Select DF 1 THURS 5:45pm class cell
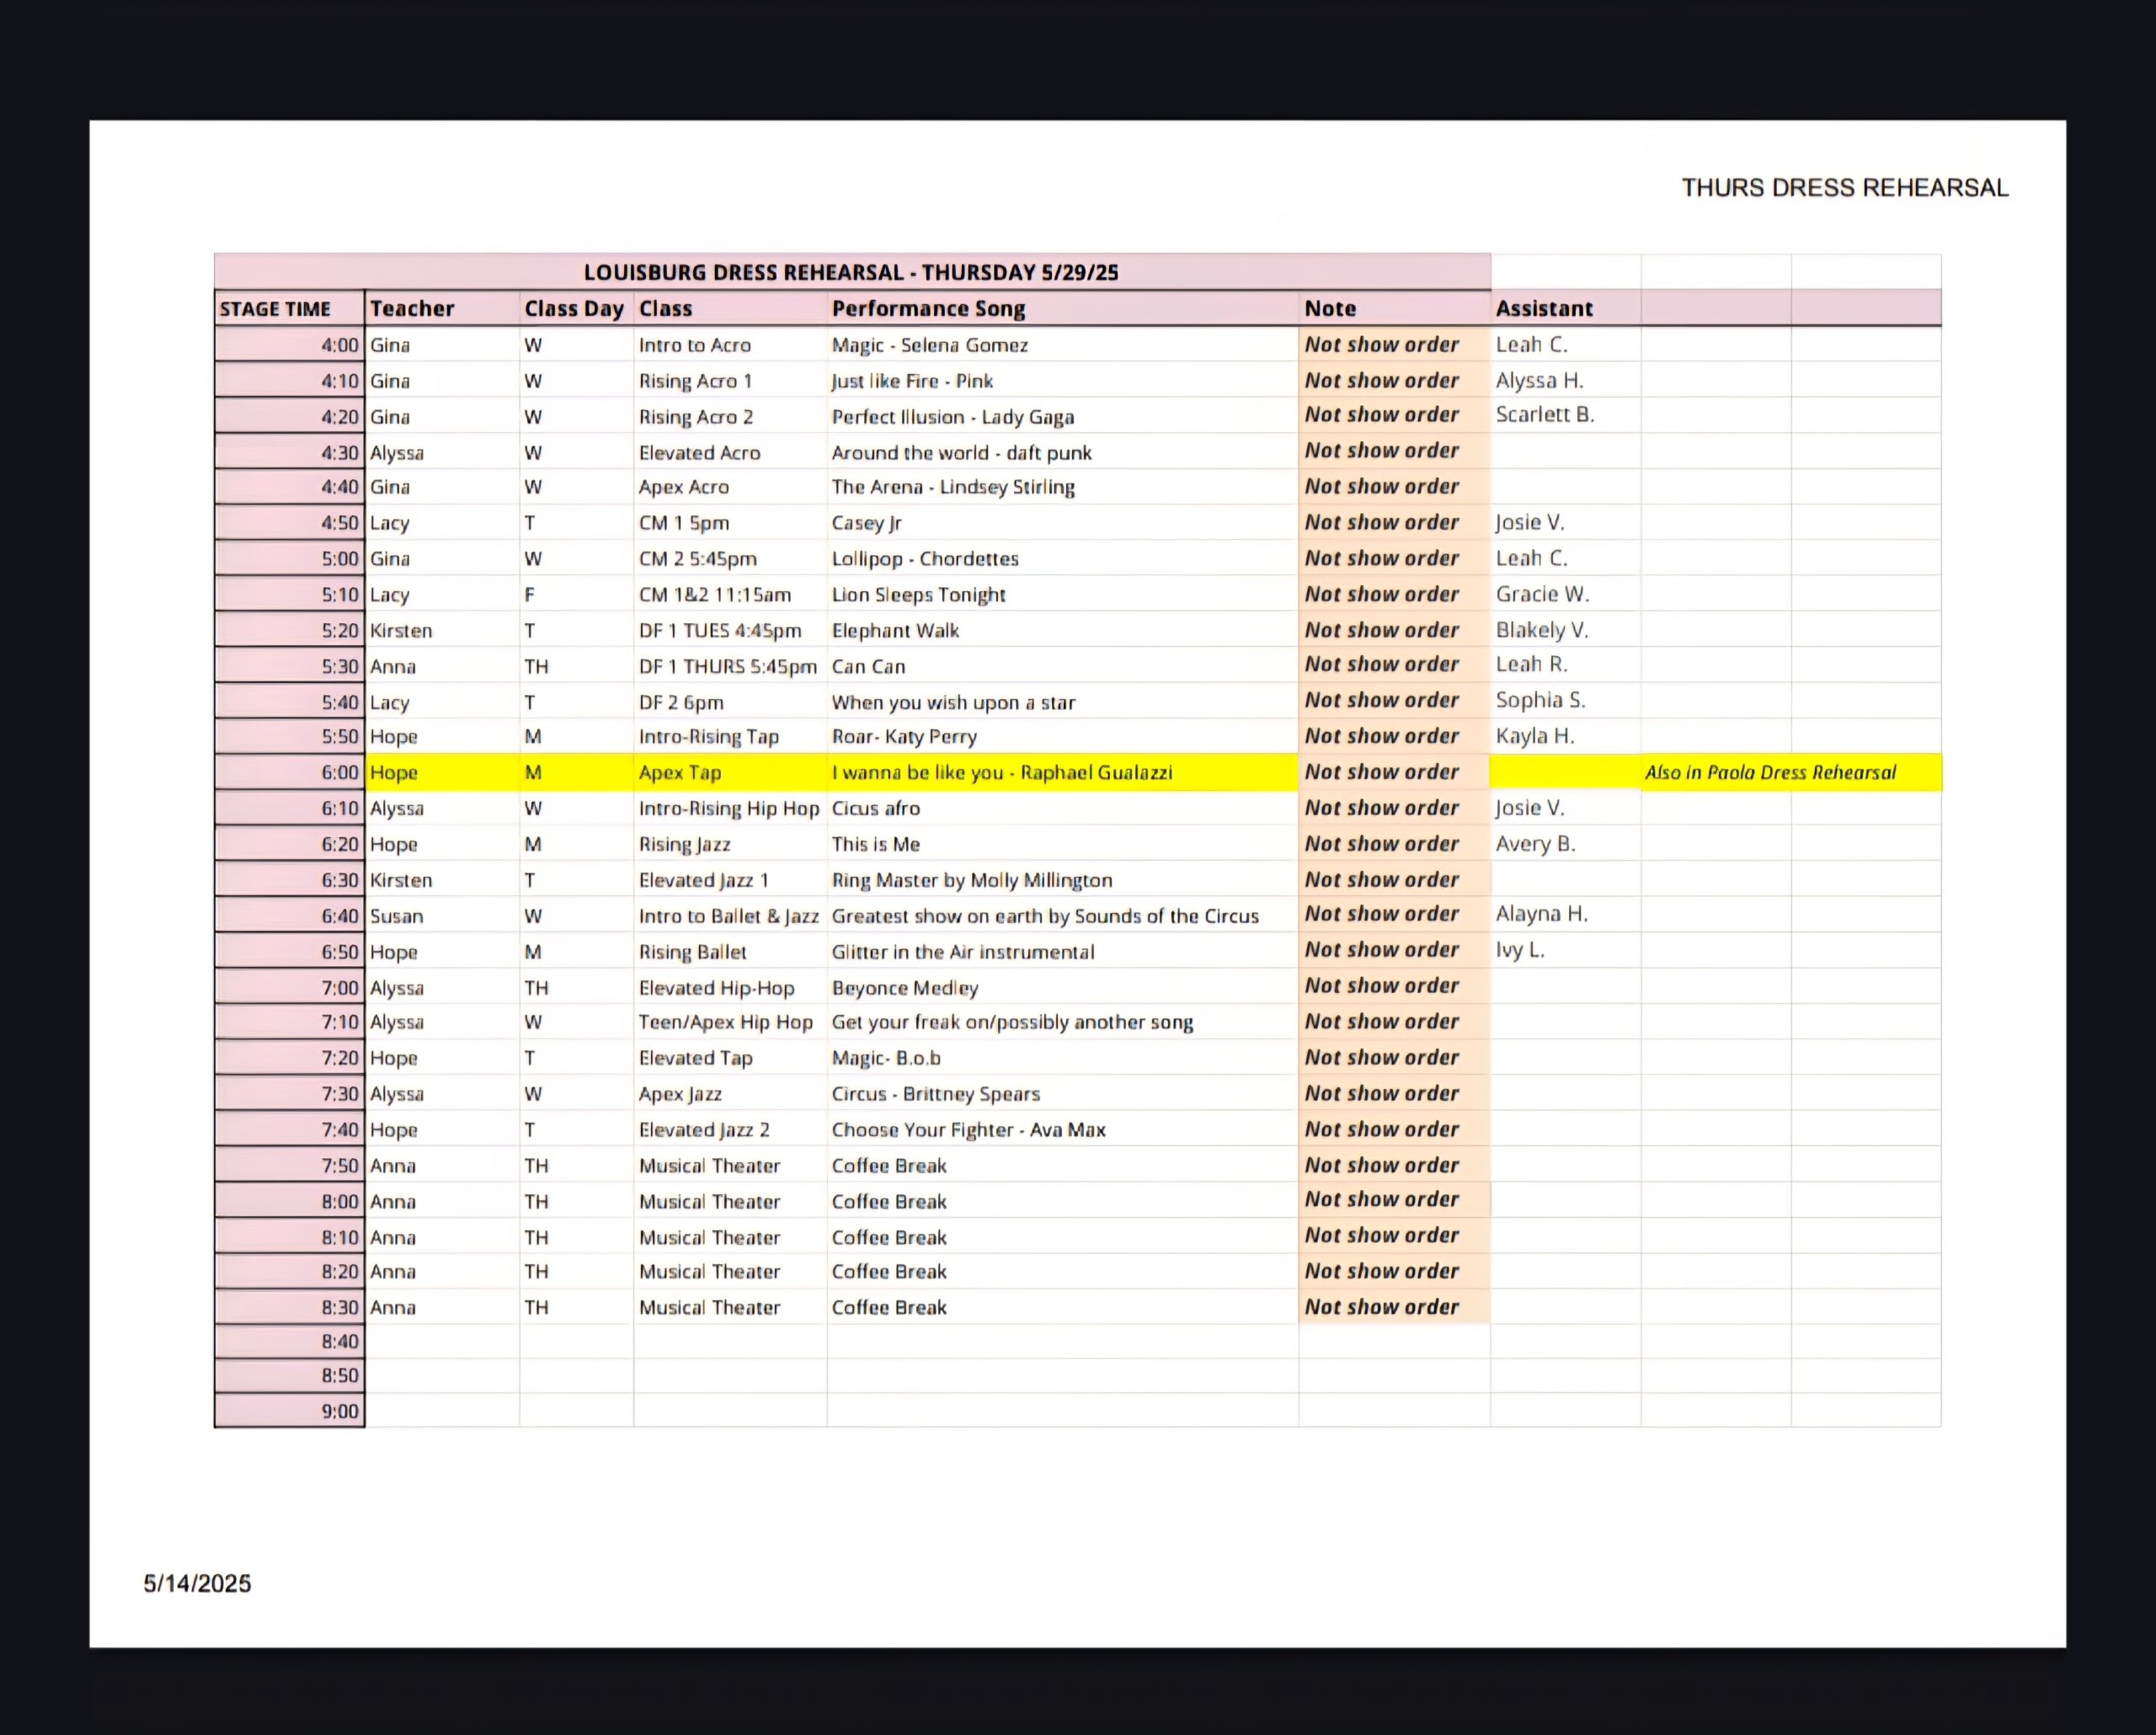The image size is (2156, 1735). coord(729,667)
